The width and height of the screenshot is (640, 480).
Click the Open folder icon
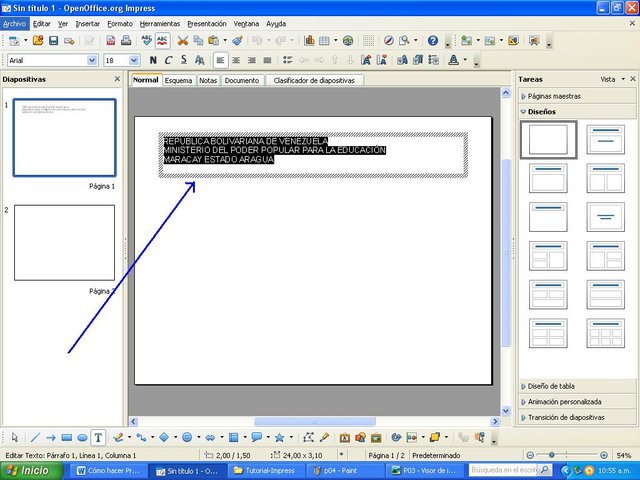(38, 40)
